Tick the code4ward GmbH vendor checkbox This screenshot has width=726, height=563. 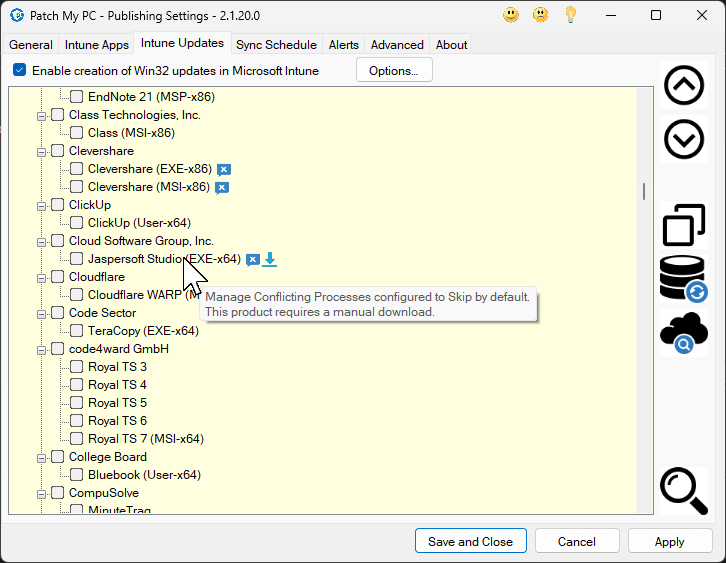tap(57, 349)
